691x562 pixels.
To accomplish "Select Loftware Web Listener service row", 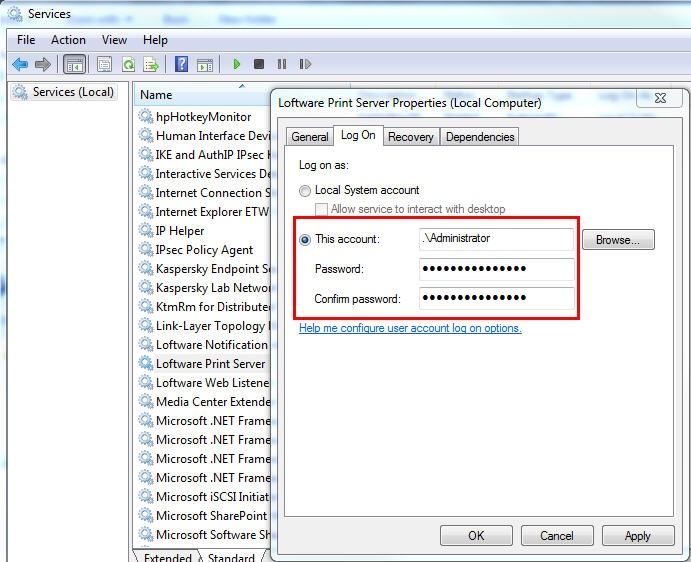I will tap(203, 382).
